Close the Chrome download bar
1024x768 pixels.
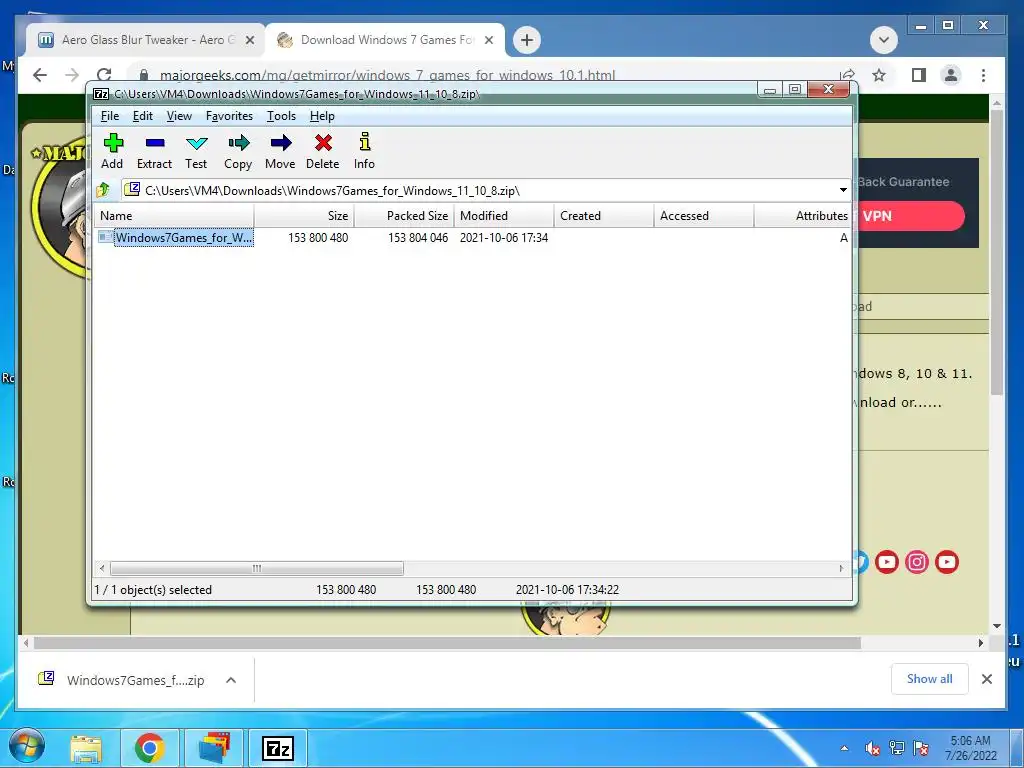click(x=987, y=679)
